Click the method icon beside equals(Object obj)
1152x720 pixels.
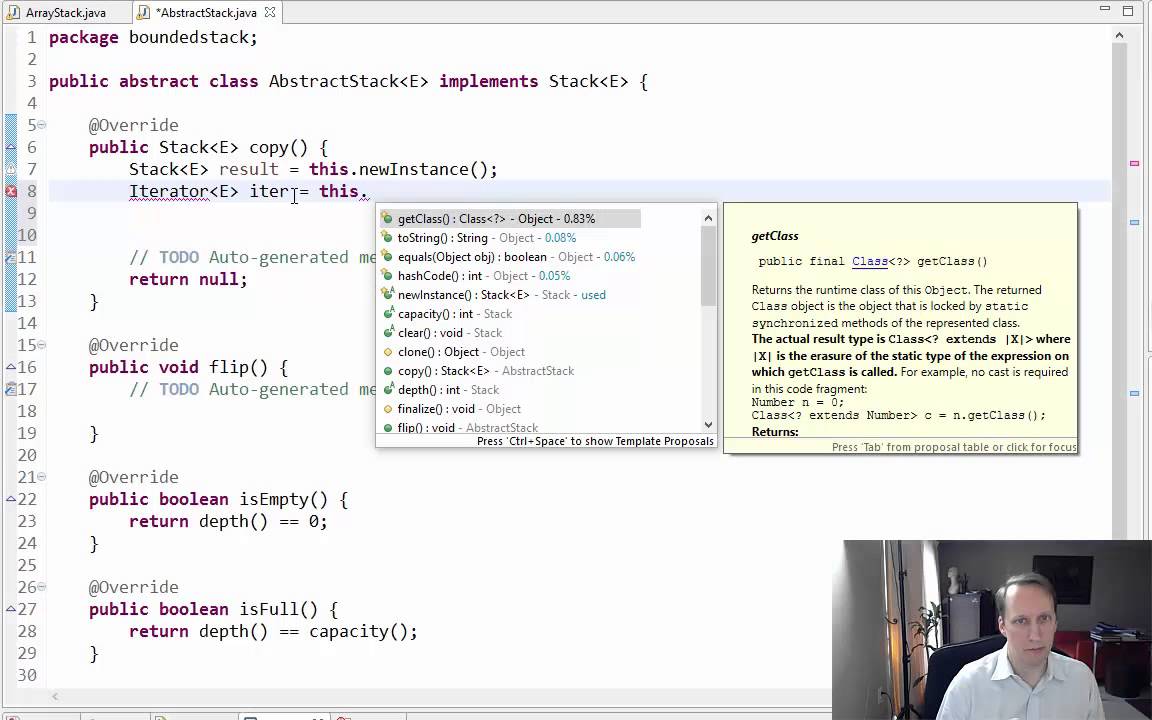click(387, 256)
